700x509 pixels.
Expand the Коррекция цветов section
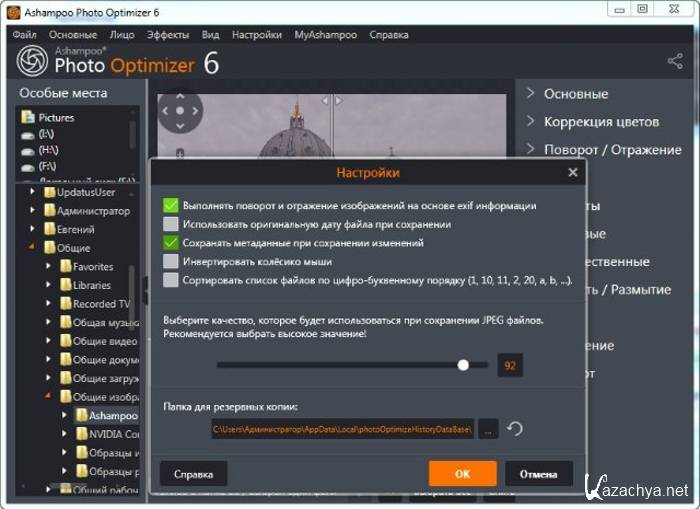coord(600,122)
